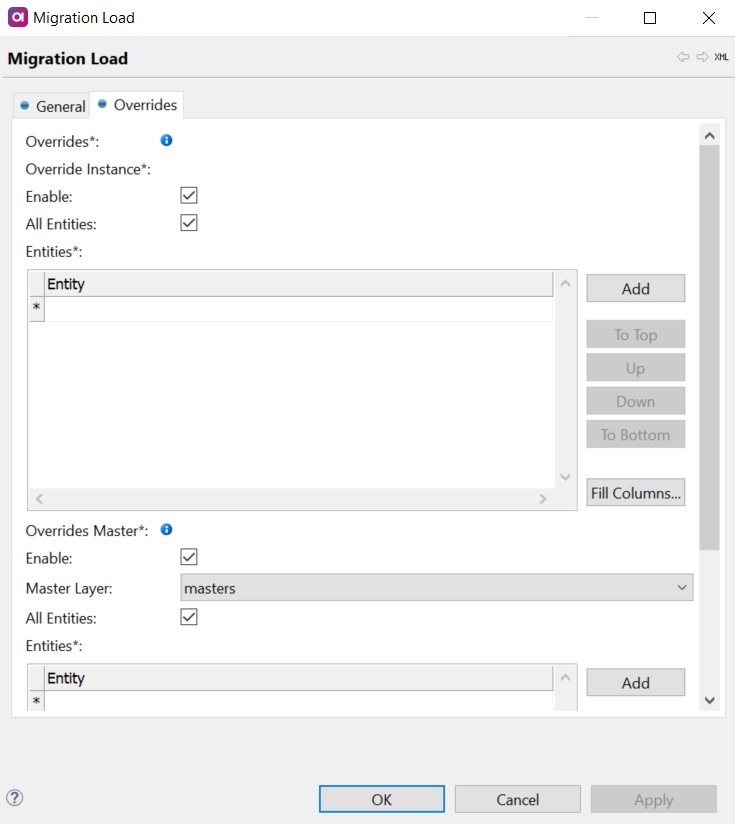735x824 pixels.
Task: Open the Master Layer dropdown
Action: [436, 588]
